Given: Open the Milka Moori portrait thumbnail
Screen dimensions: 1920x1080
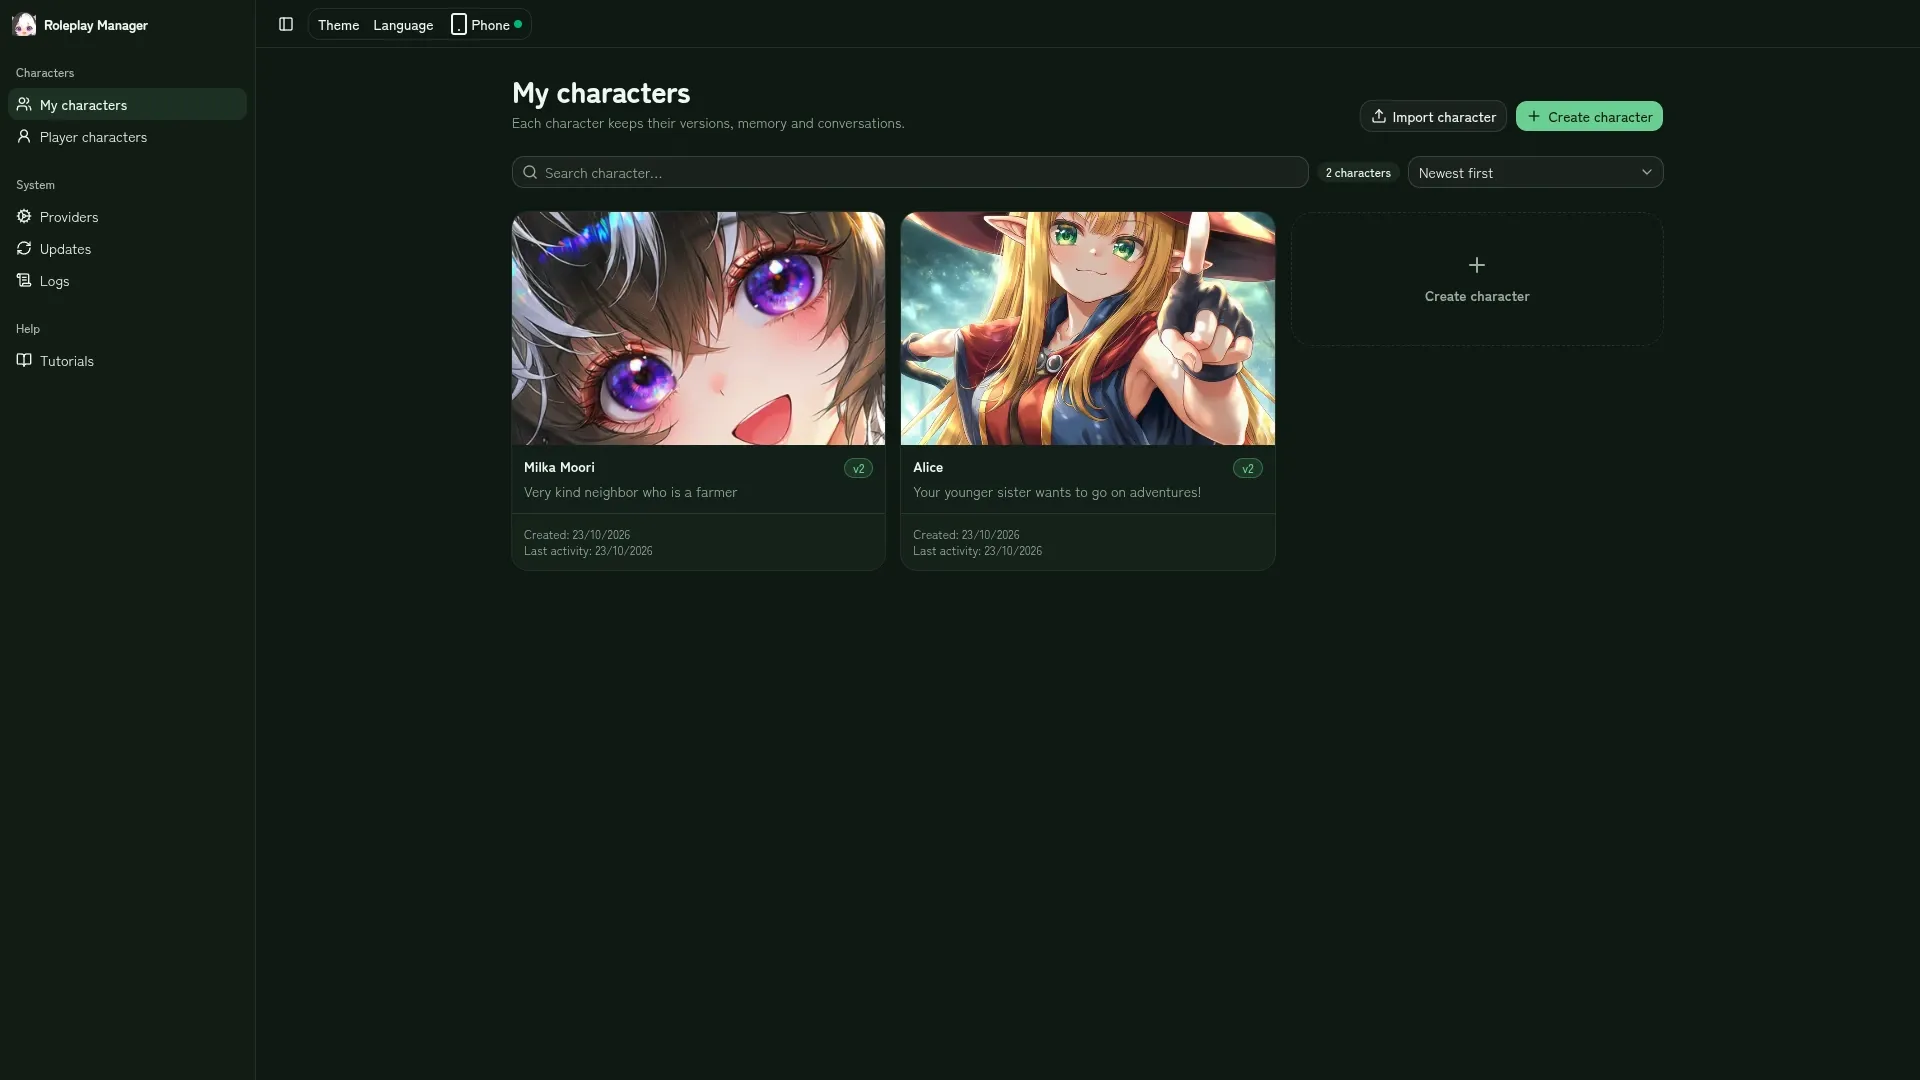Looking at the screenshot, I should point(698,328).
